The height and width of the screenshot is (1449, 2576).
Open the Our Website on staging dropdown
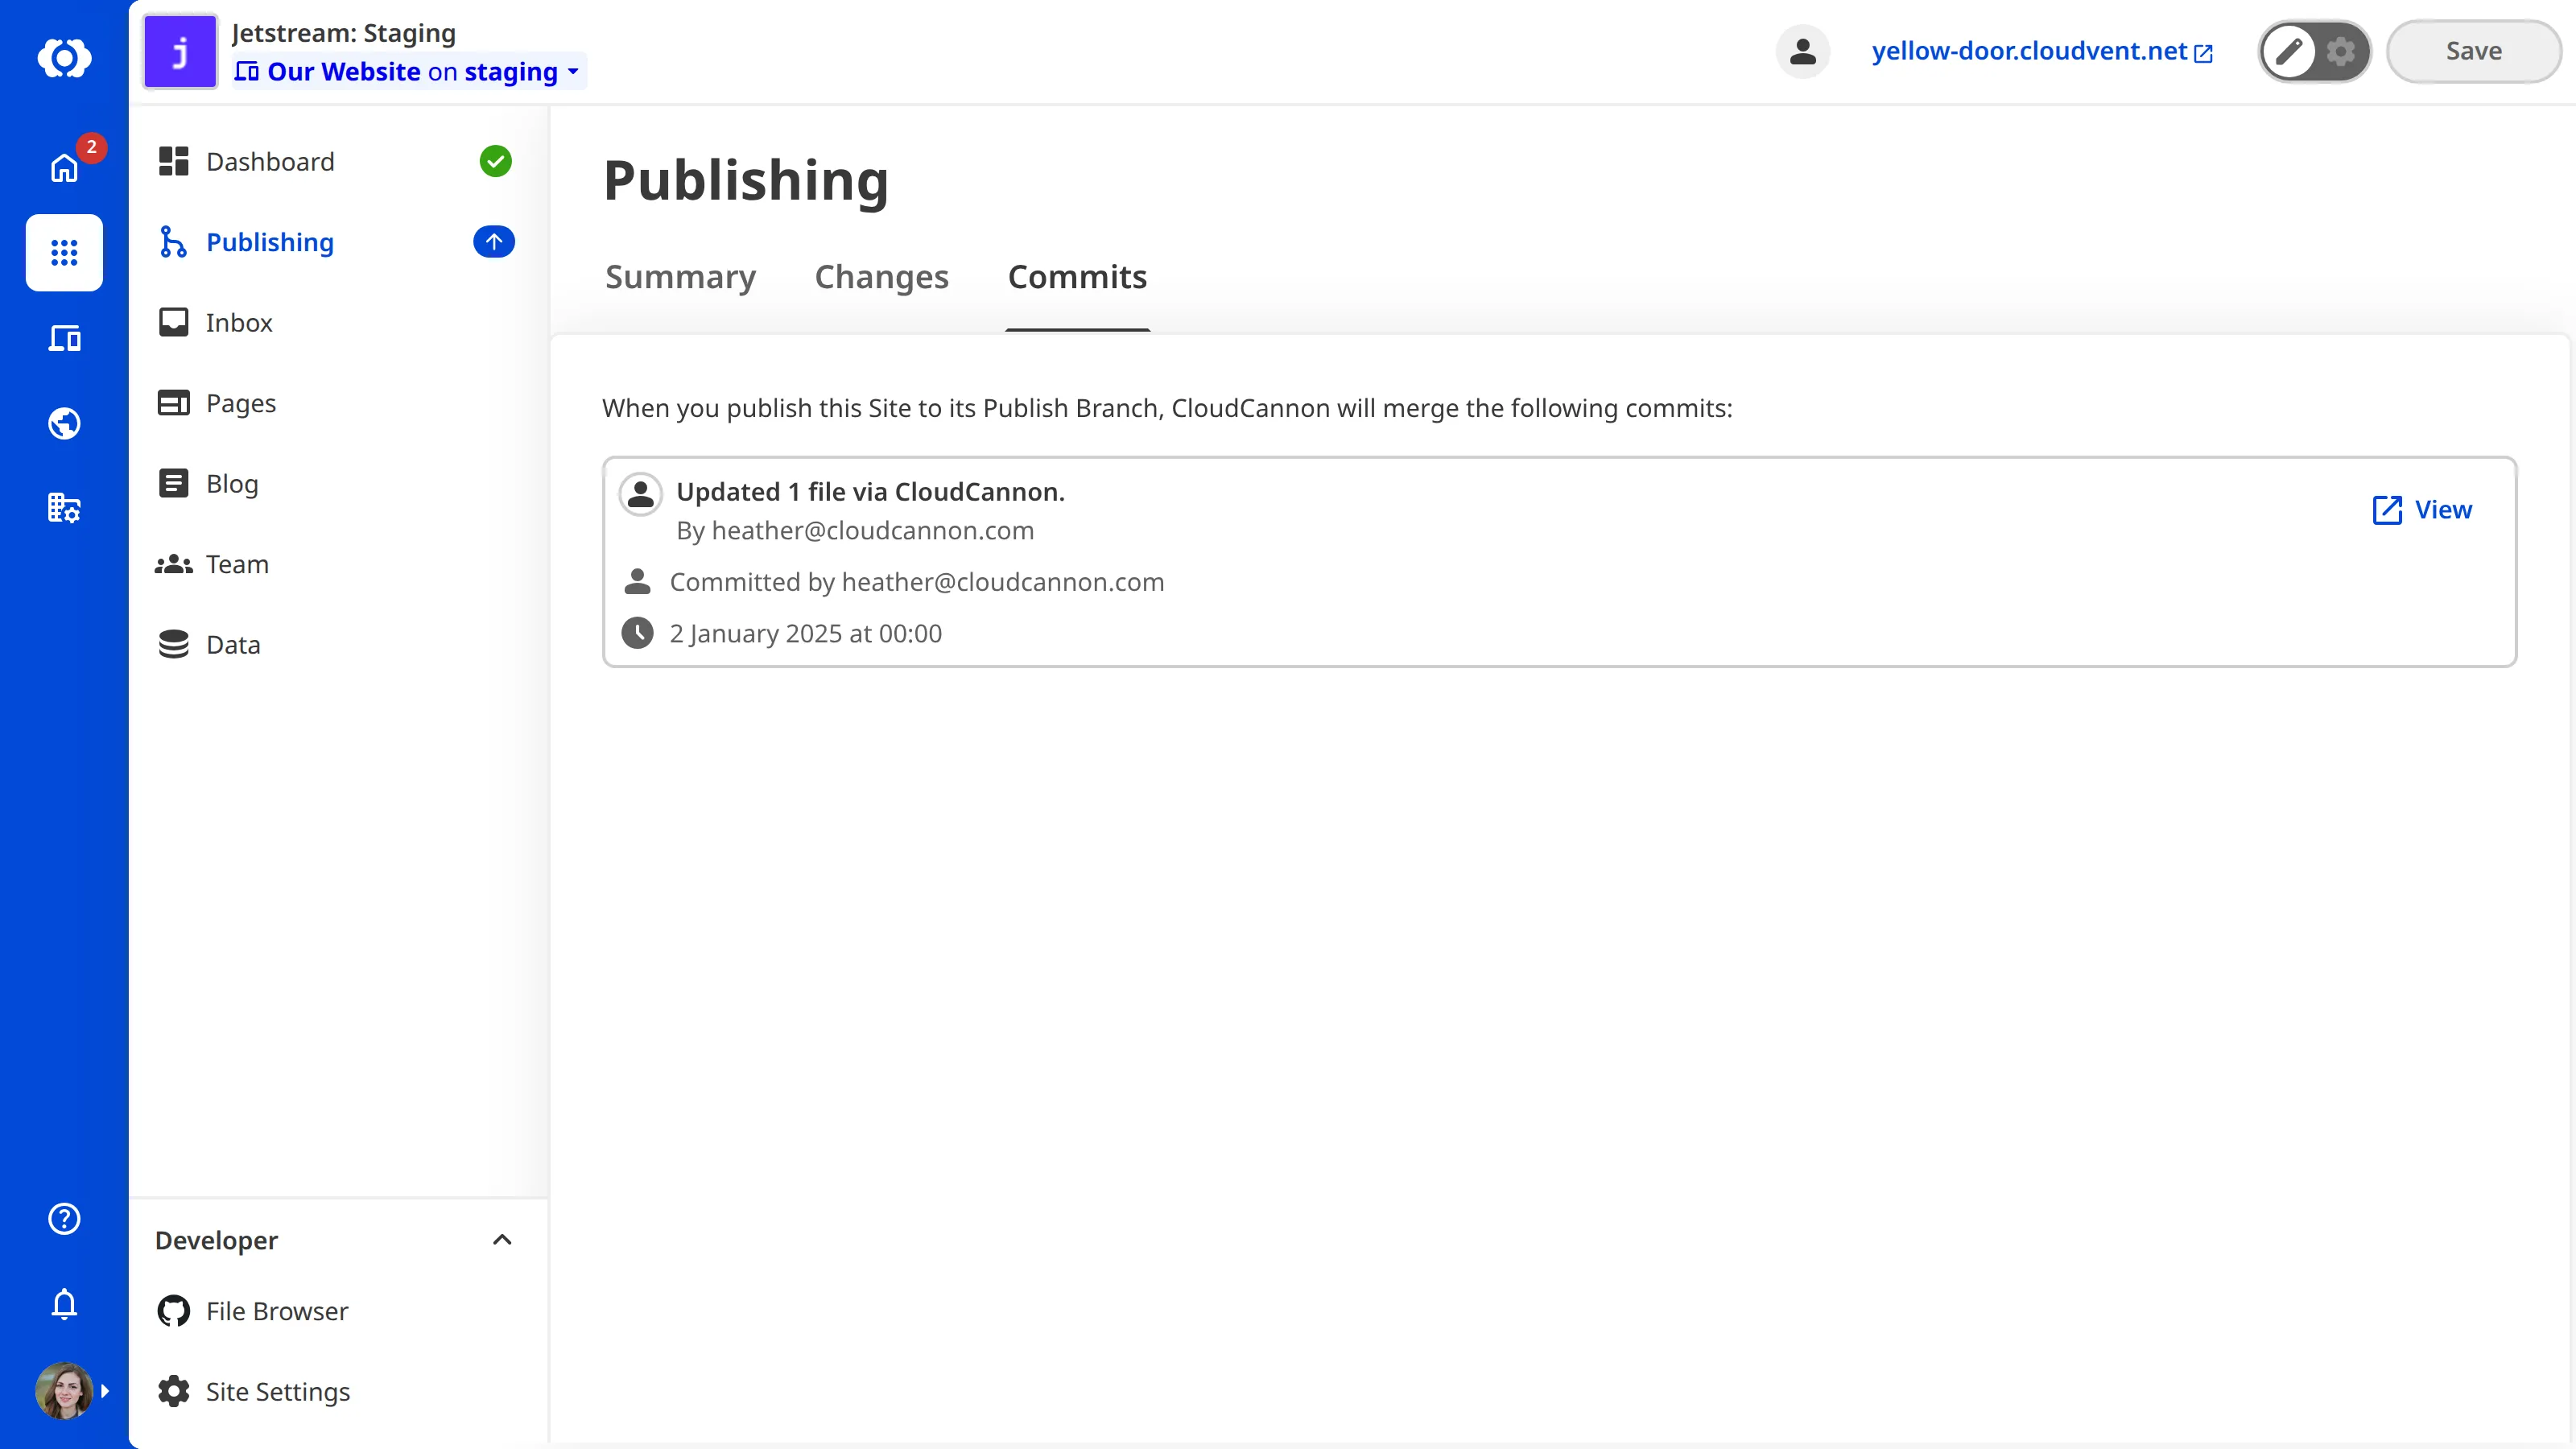point(408,72)
